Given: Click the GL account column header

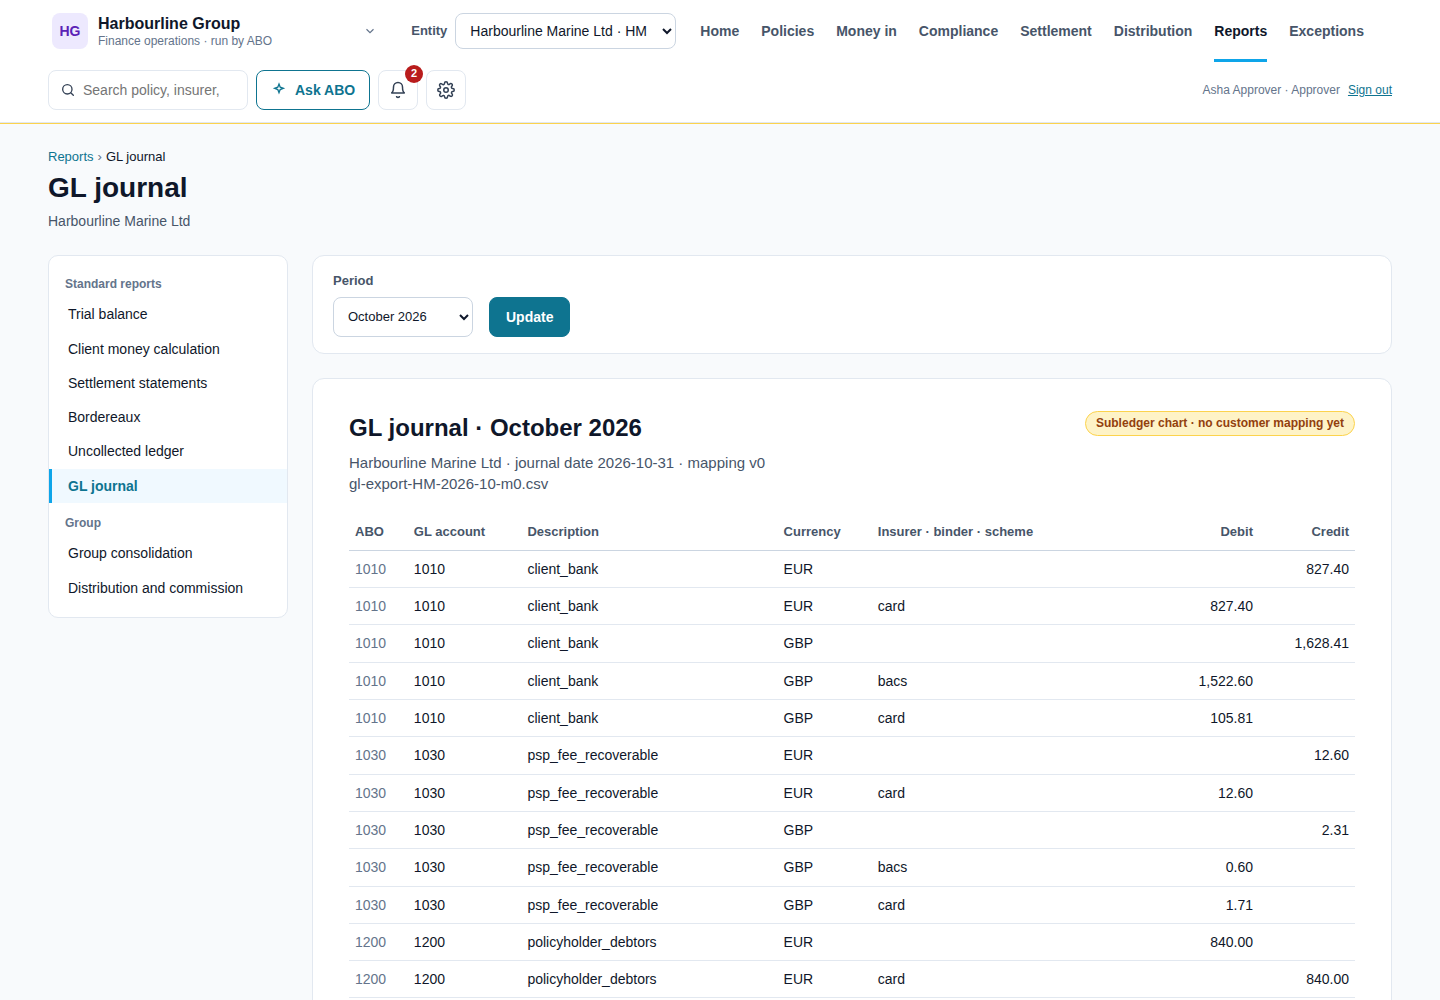Looking at the screenshot, I should tap(449, 532).
